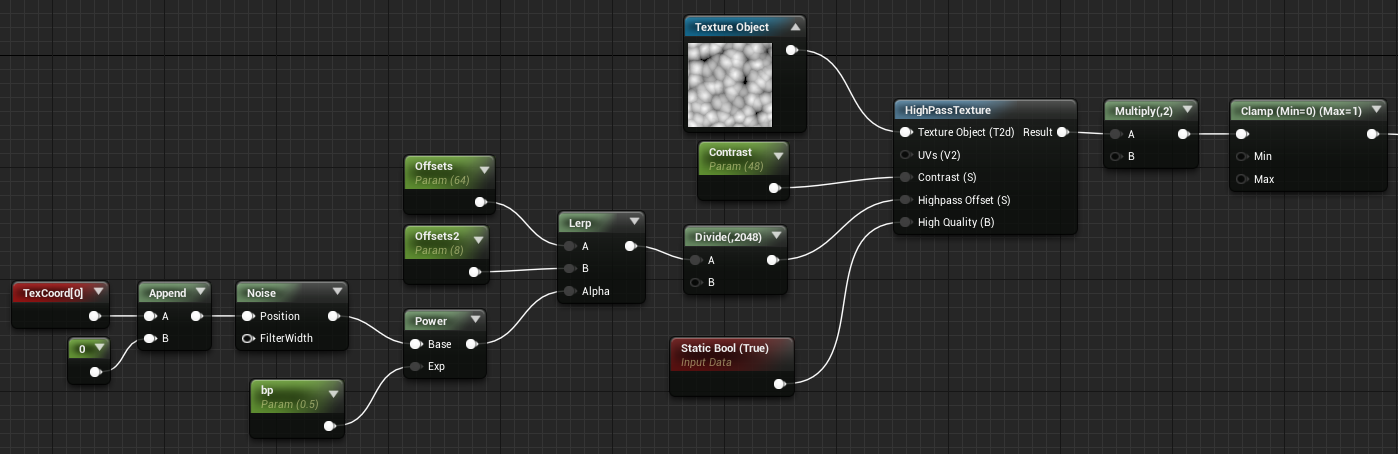
Task: Click the Static Bool output pin
Action: (x=779, y=384)
